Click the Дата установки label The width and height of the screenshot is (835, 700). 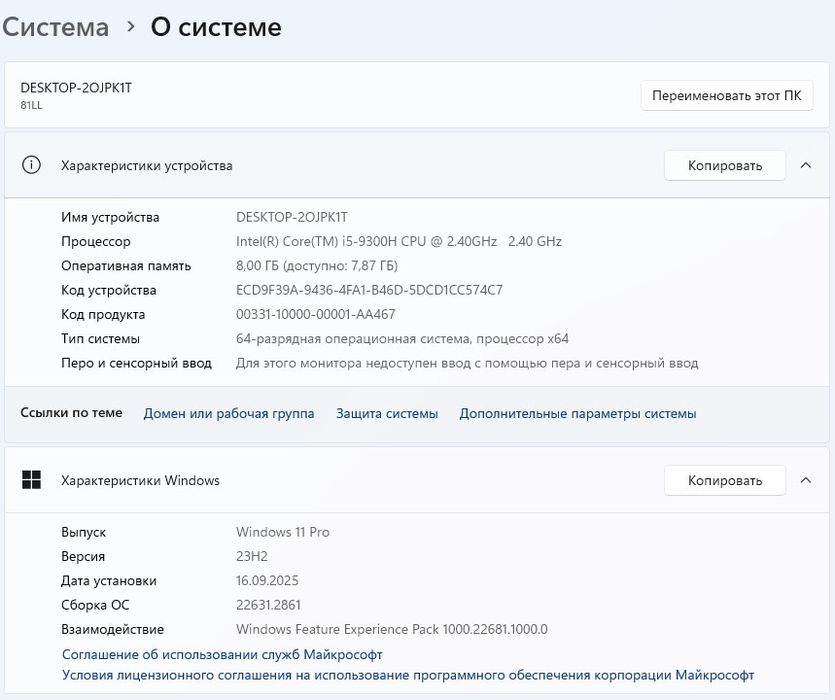click(109, 581)
